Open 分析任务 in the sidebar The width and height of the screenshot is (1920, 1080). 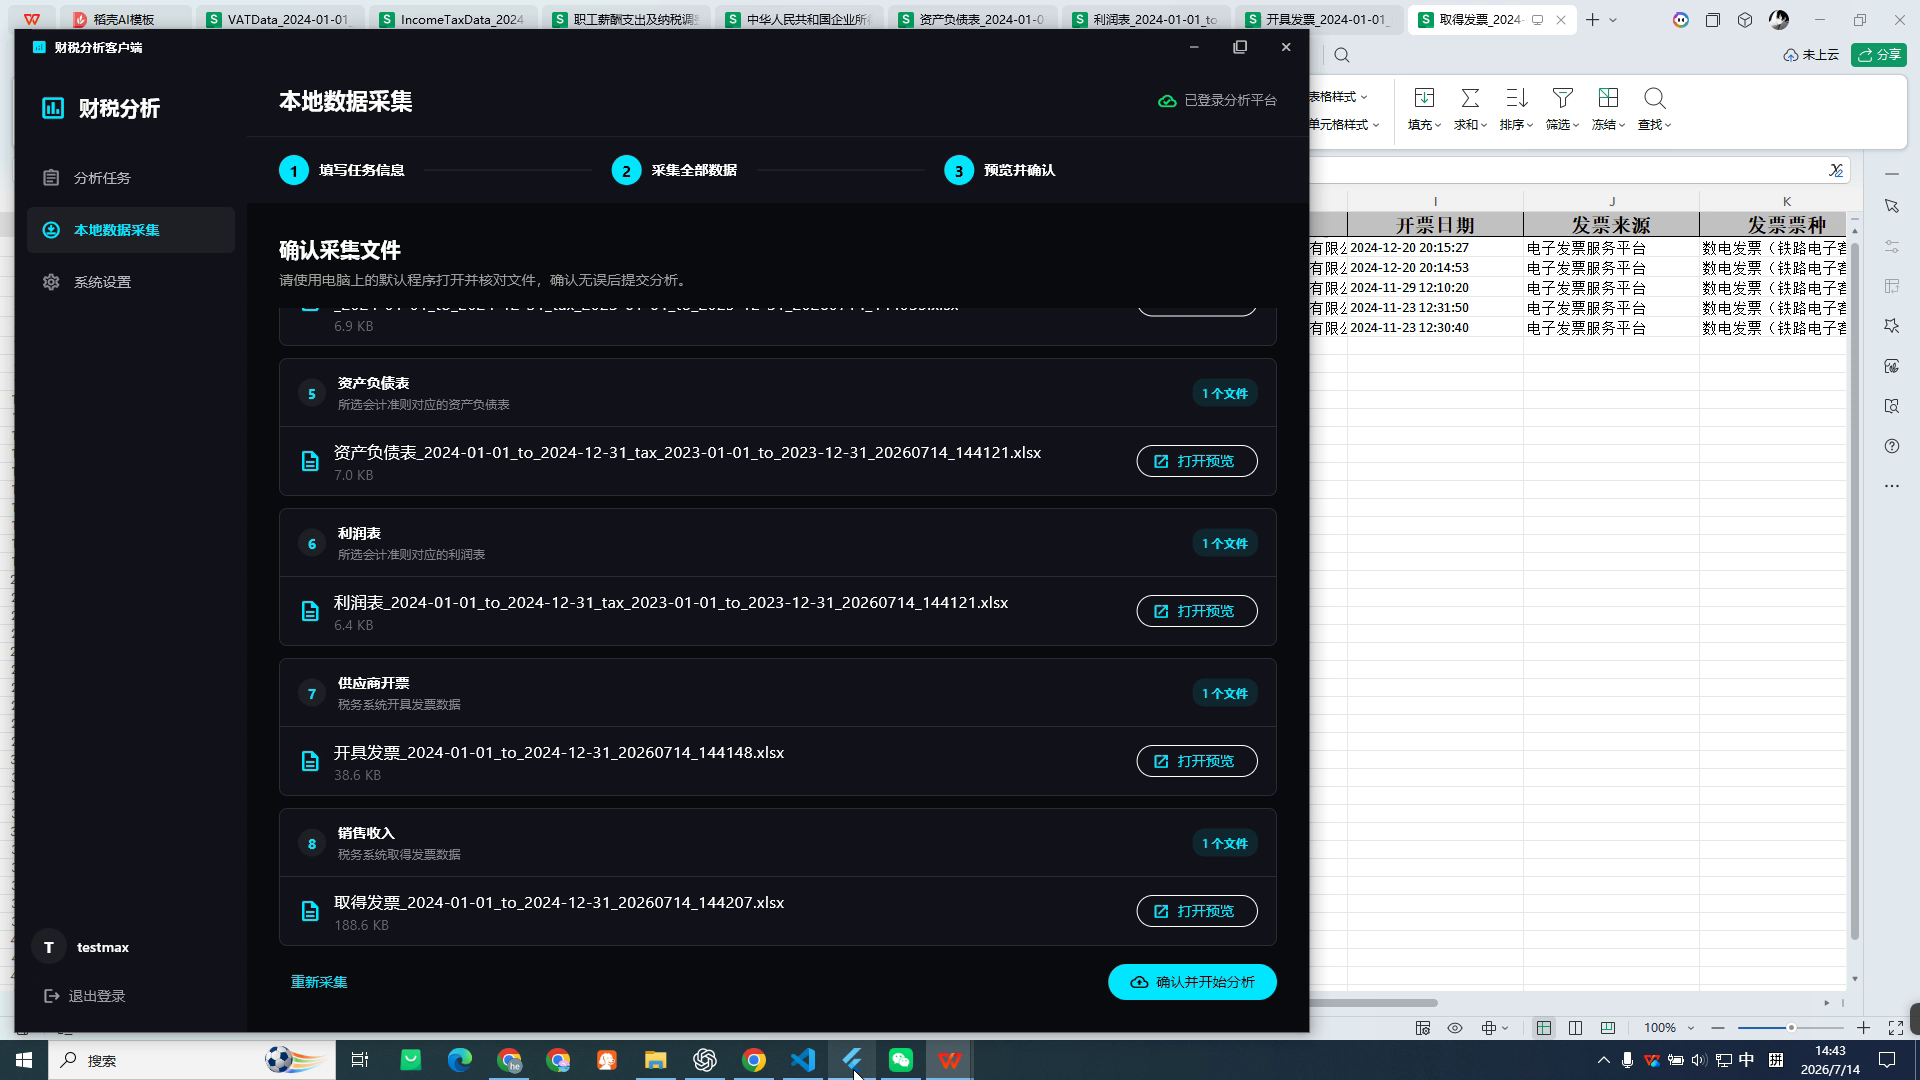pyautogui.click(x=131, y=178)
